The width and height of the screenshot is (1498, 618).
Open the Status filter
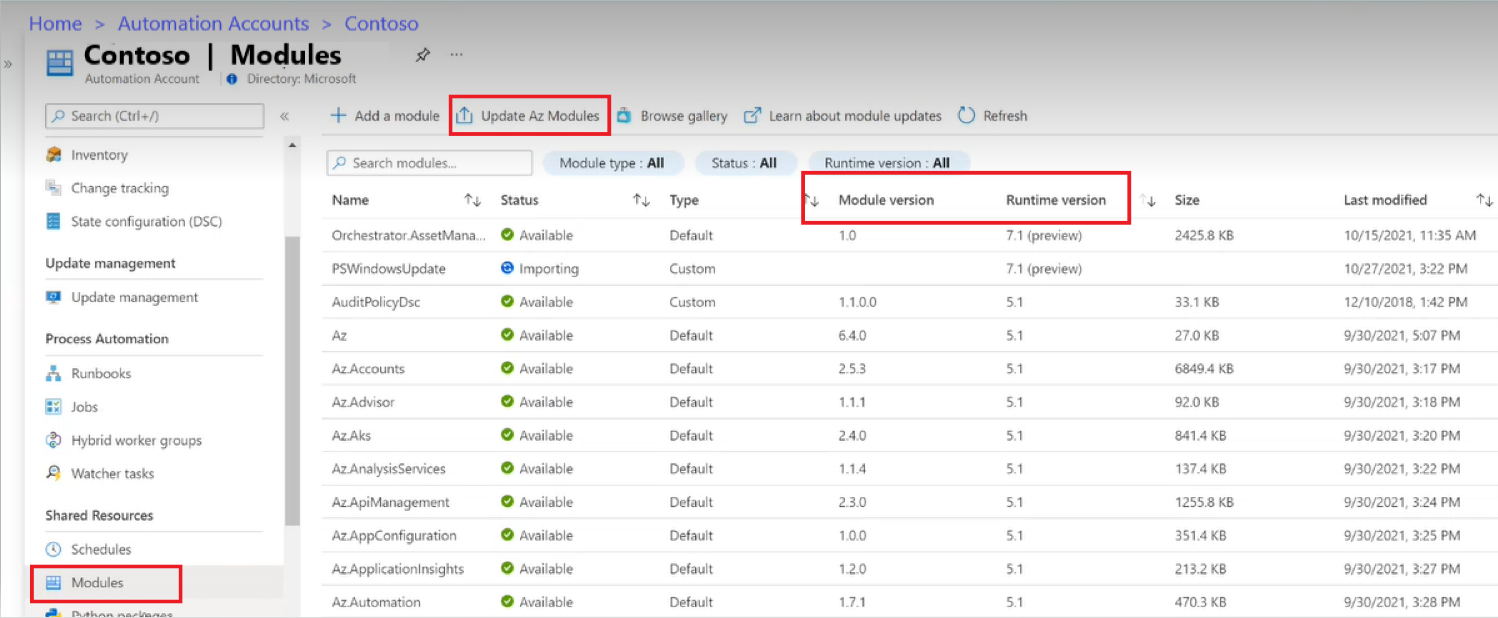[x=744, y=163]
